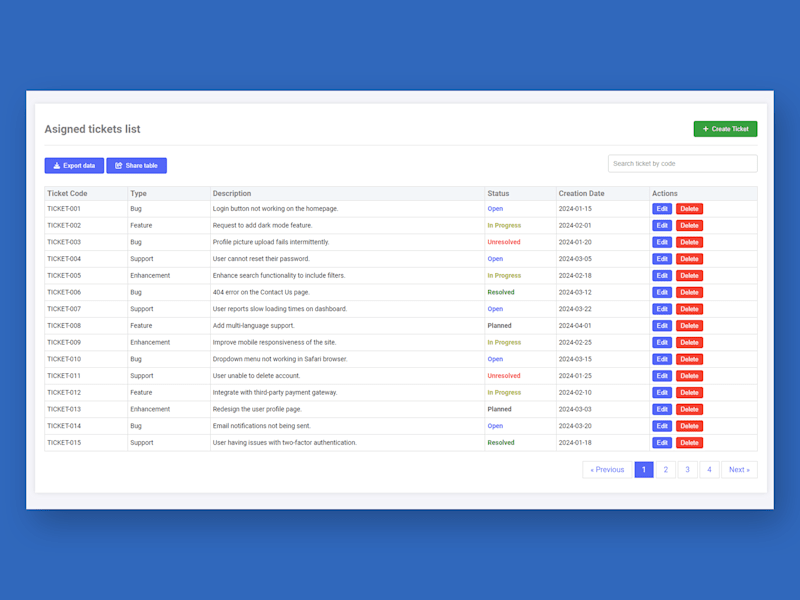Click the share icon in Share table
The image size is (800, 600).
point(118,166)
